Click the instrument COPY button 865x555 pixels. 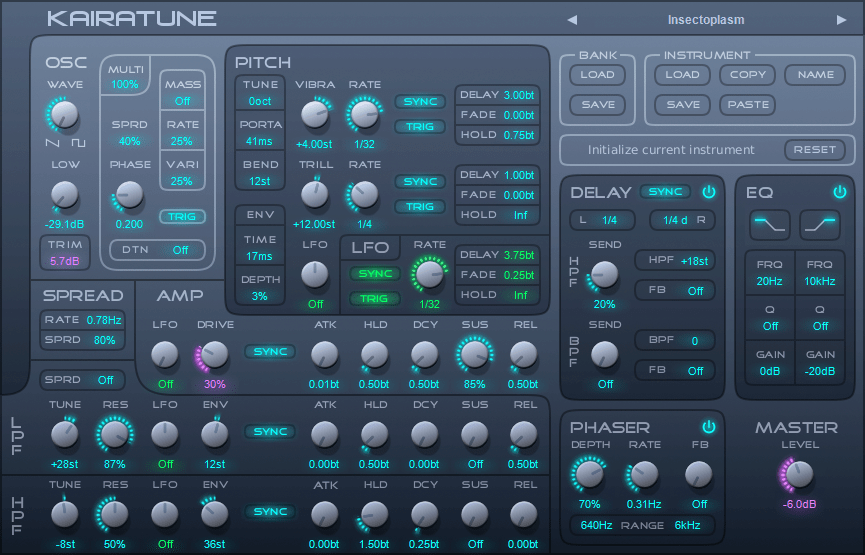point(748,75)
